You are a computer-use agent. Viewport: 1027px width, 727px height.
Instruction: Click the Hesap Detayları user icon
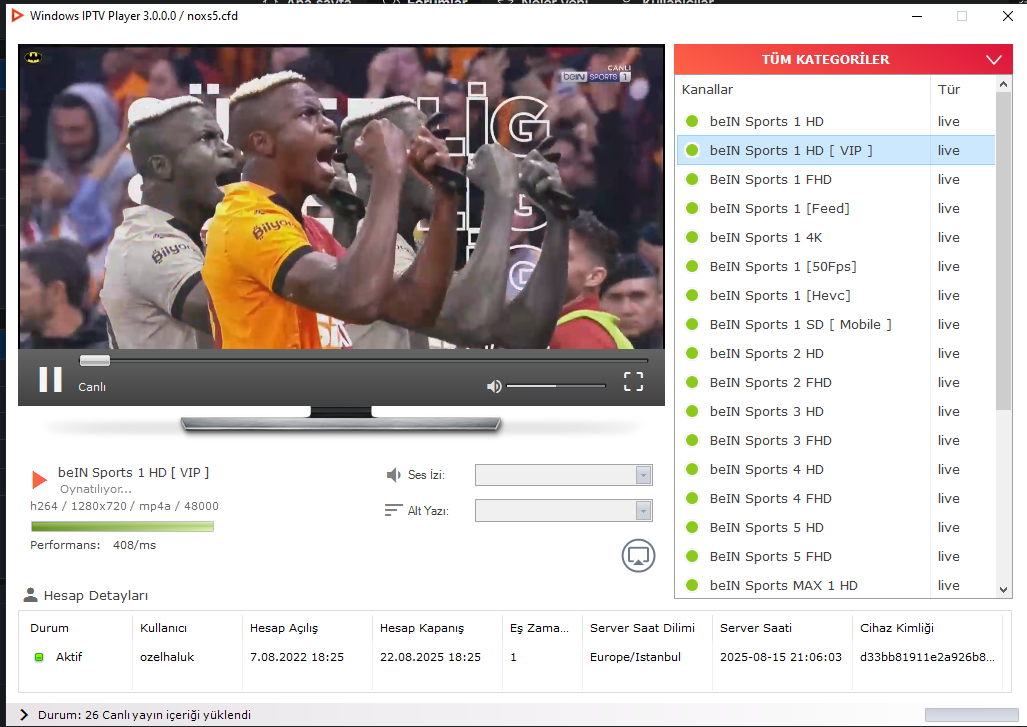pos(30,595)
